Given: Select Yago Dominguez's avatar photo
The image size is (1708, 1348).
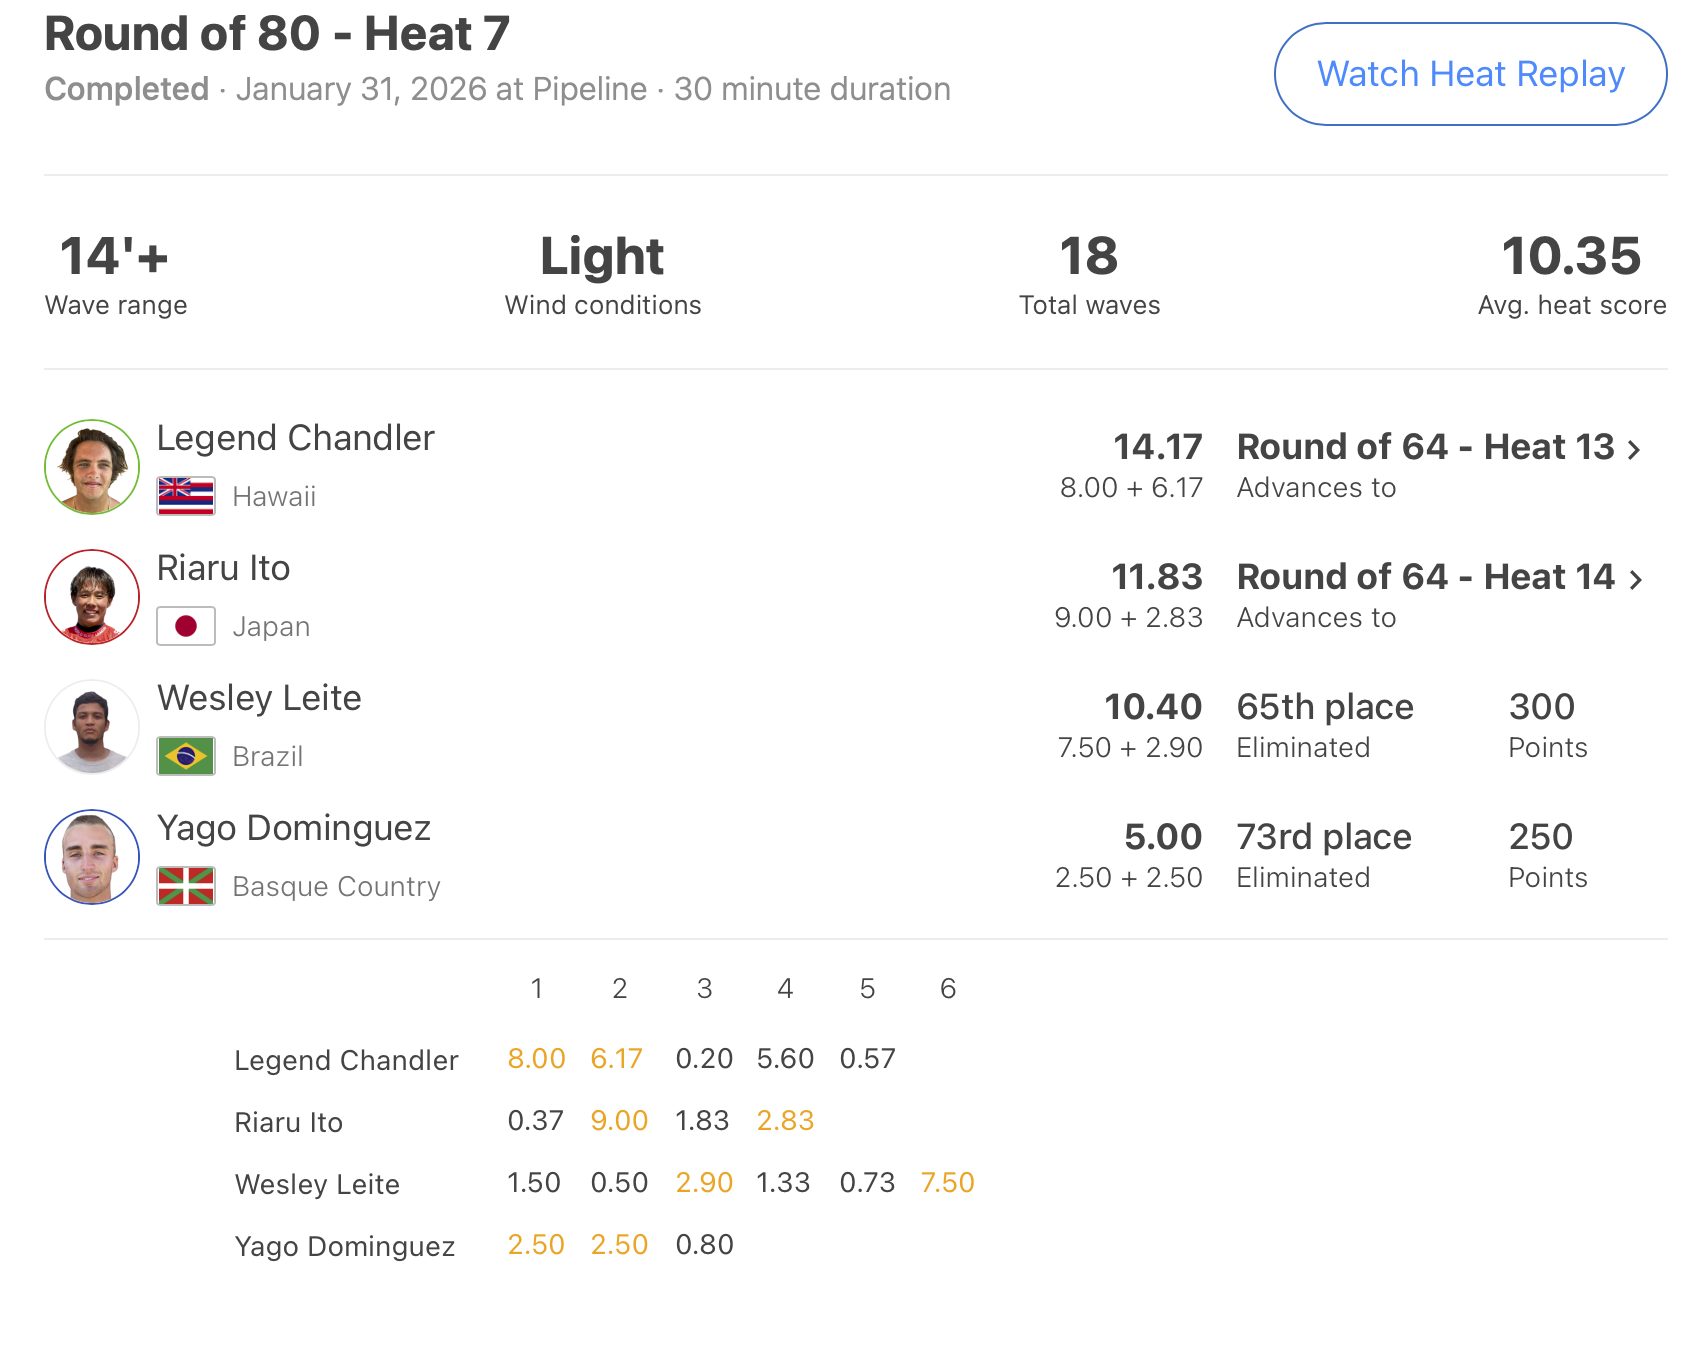Looking at the screenshot, I should coord(92,857).
